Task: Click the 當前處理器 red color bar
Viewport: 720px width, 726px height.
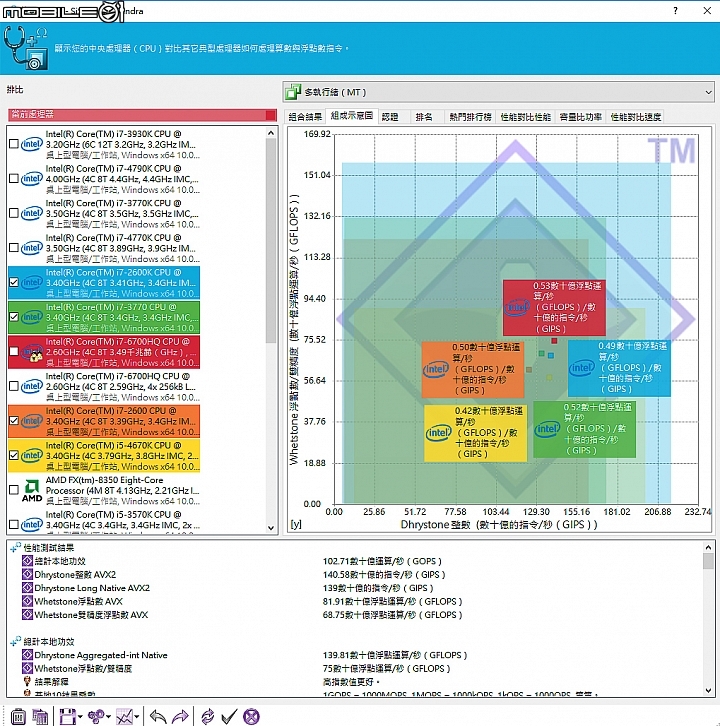Action: pos(142,114)
